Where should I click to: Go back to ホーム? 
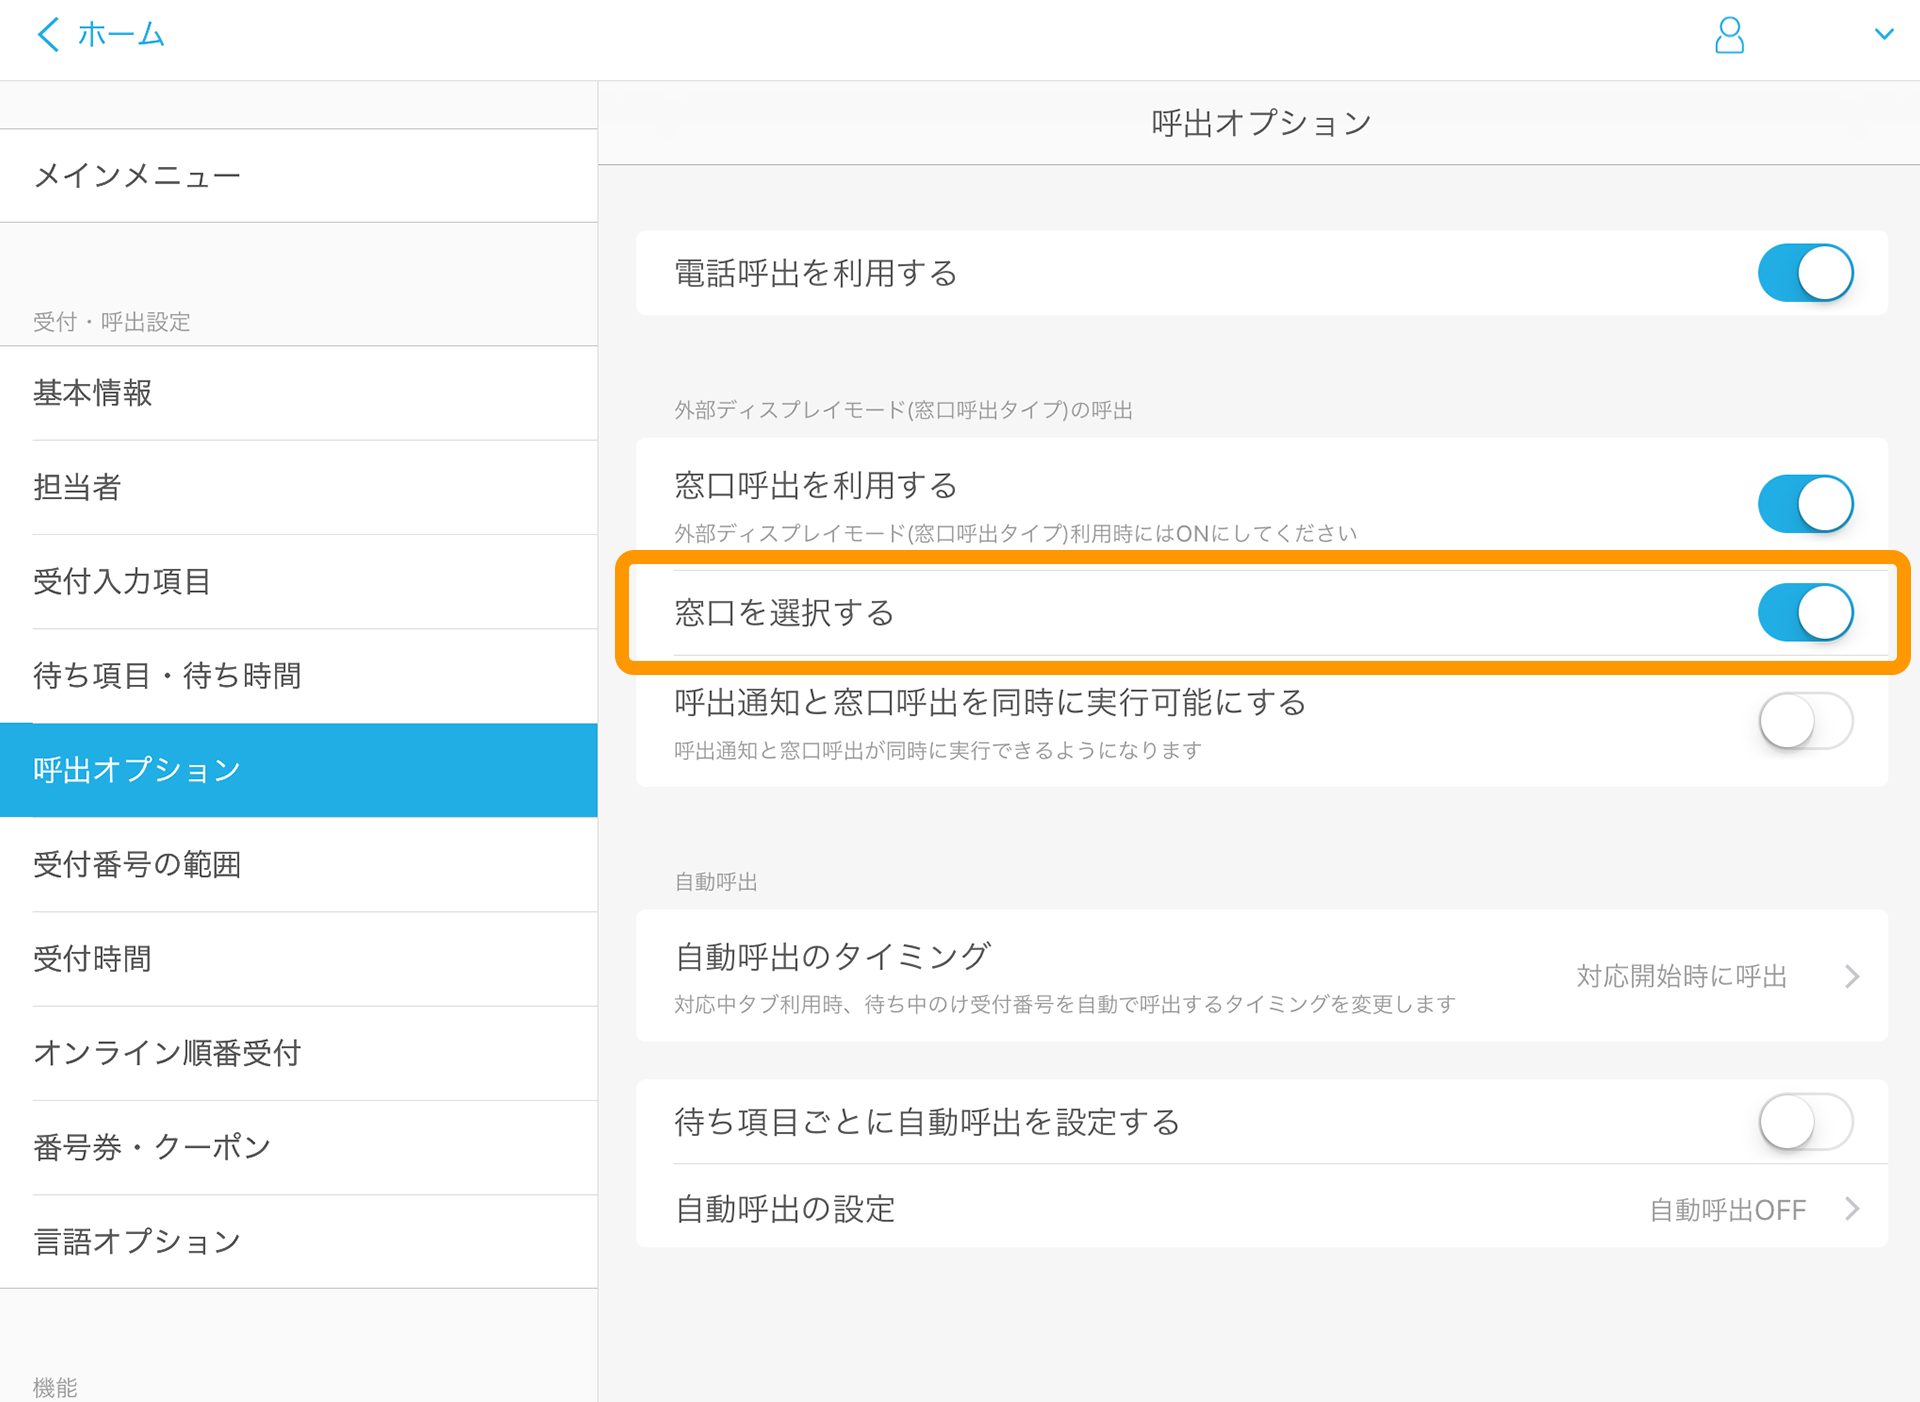(x=121, y=35)
